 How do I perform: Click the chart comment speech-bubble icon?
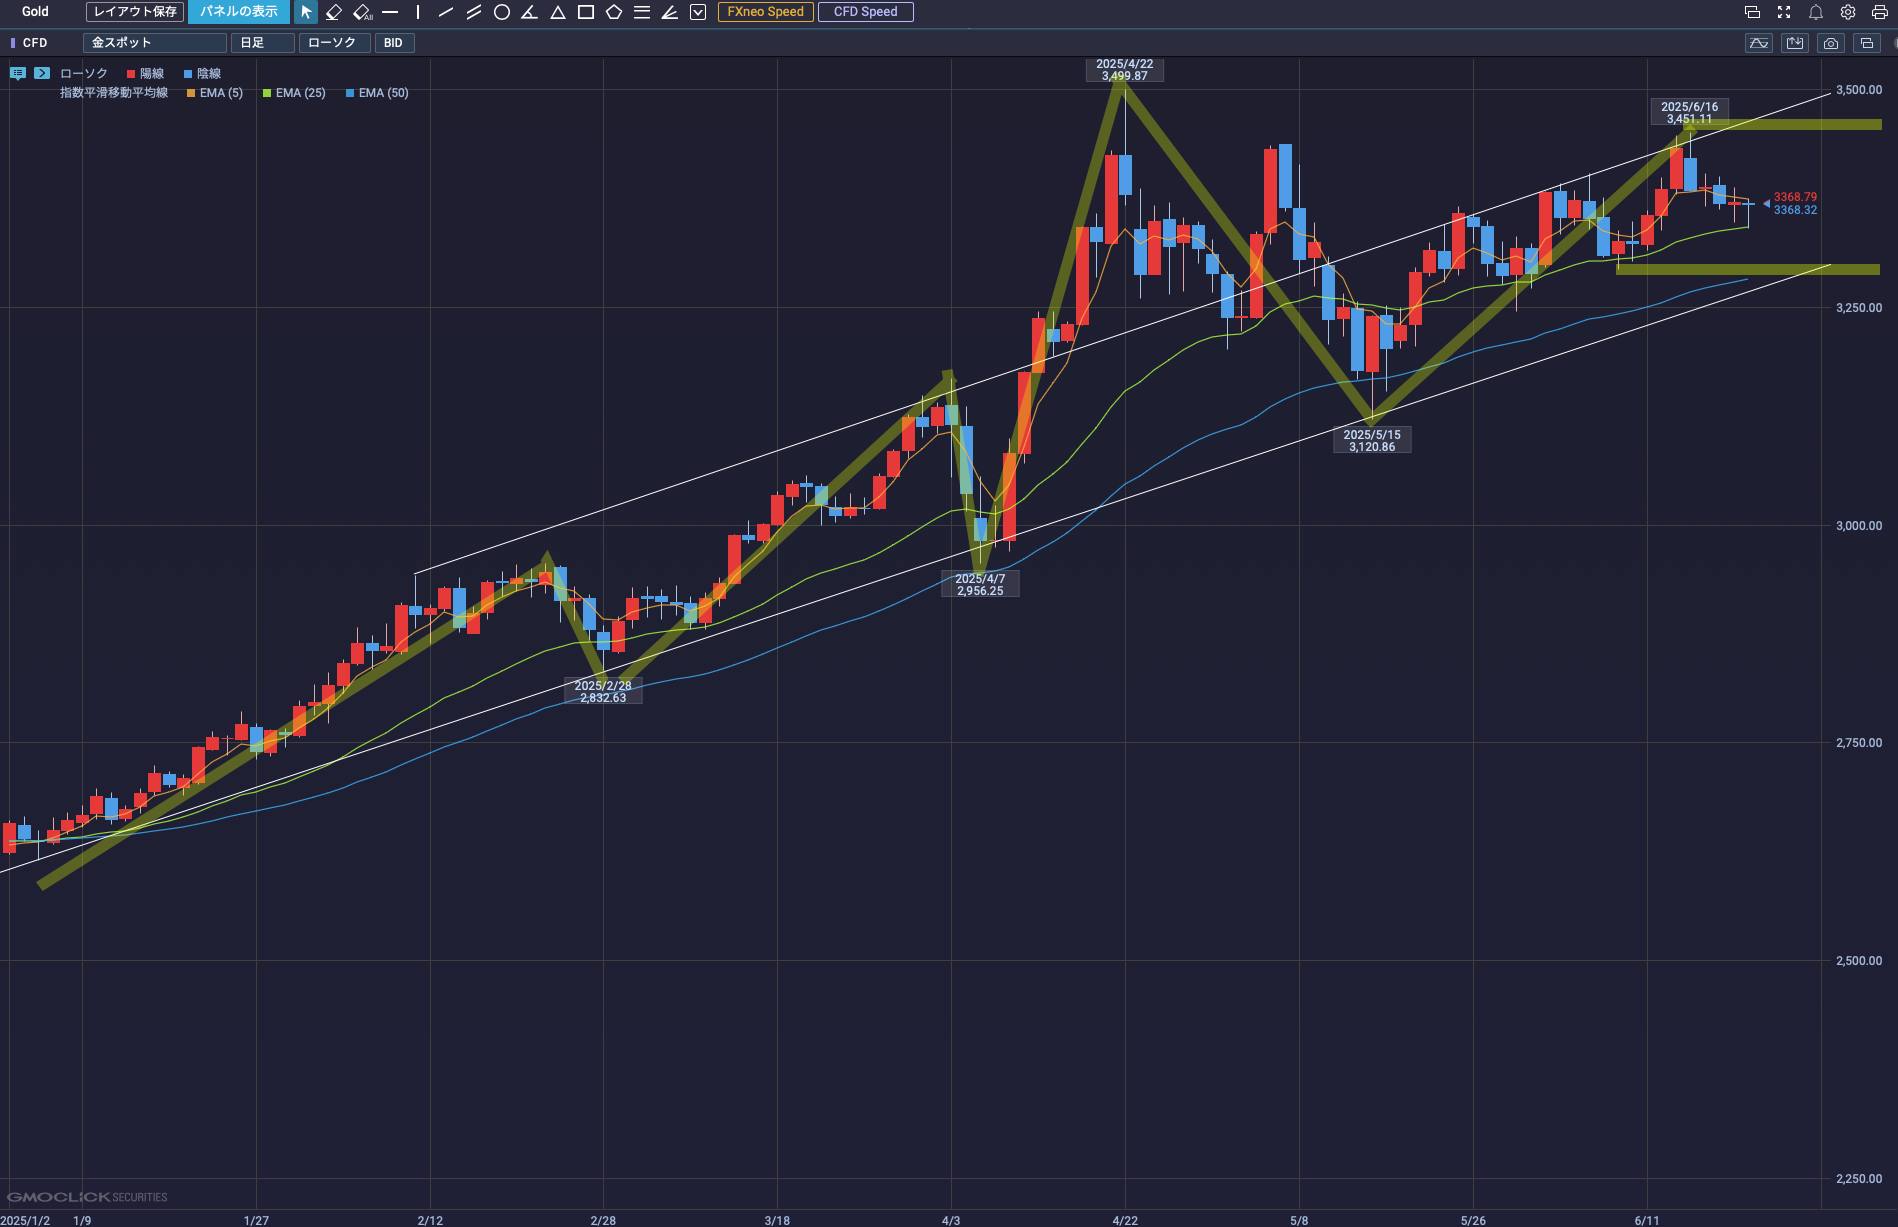pos(18,73)
